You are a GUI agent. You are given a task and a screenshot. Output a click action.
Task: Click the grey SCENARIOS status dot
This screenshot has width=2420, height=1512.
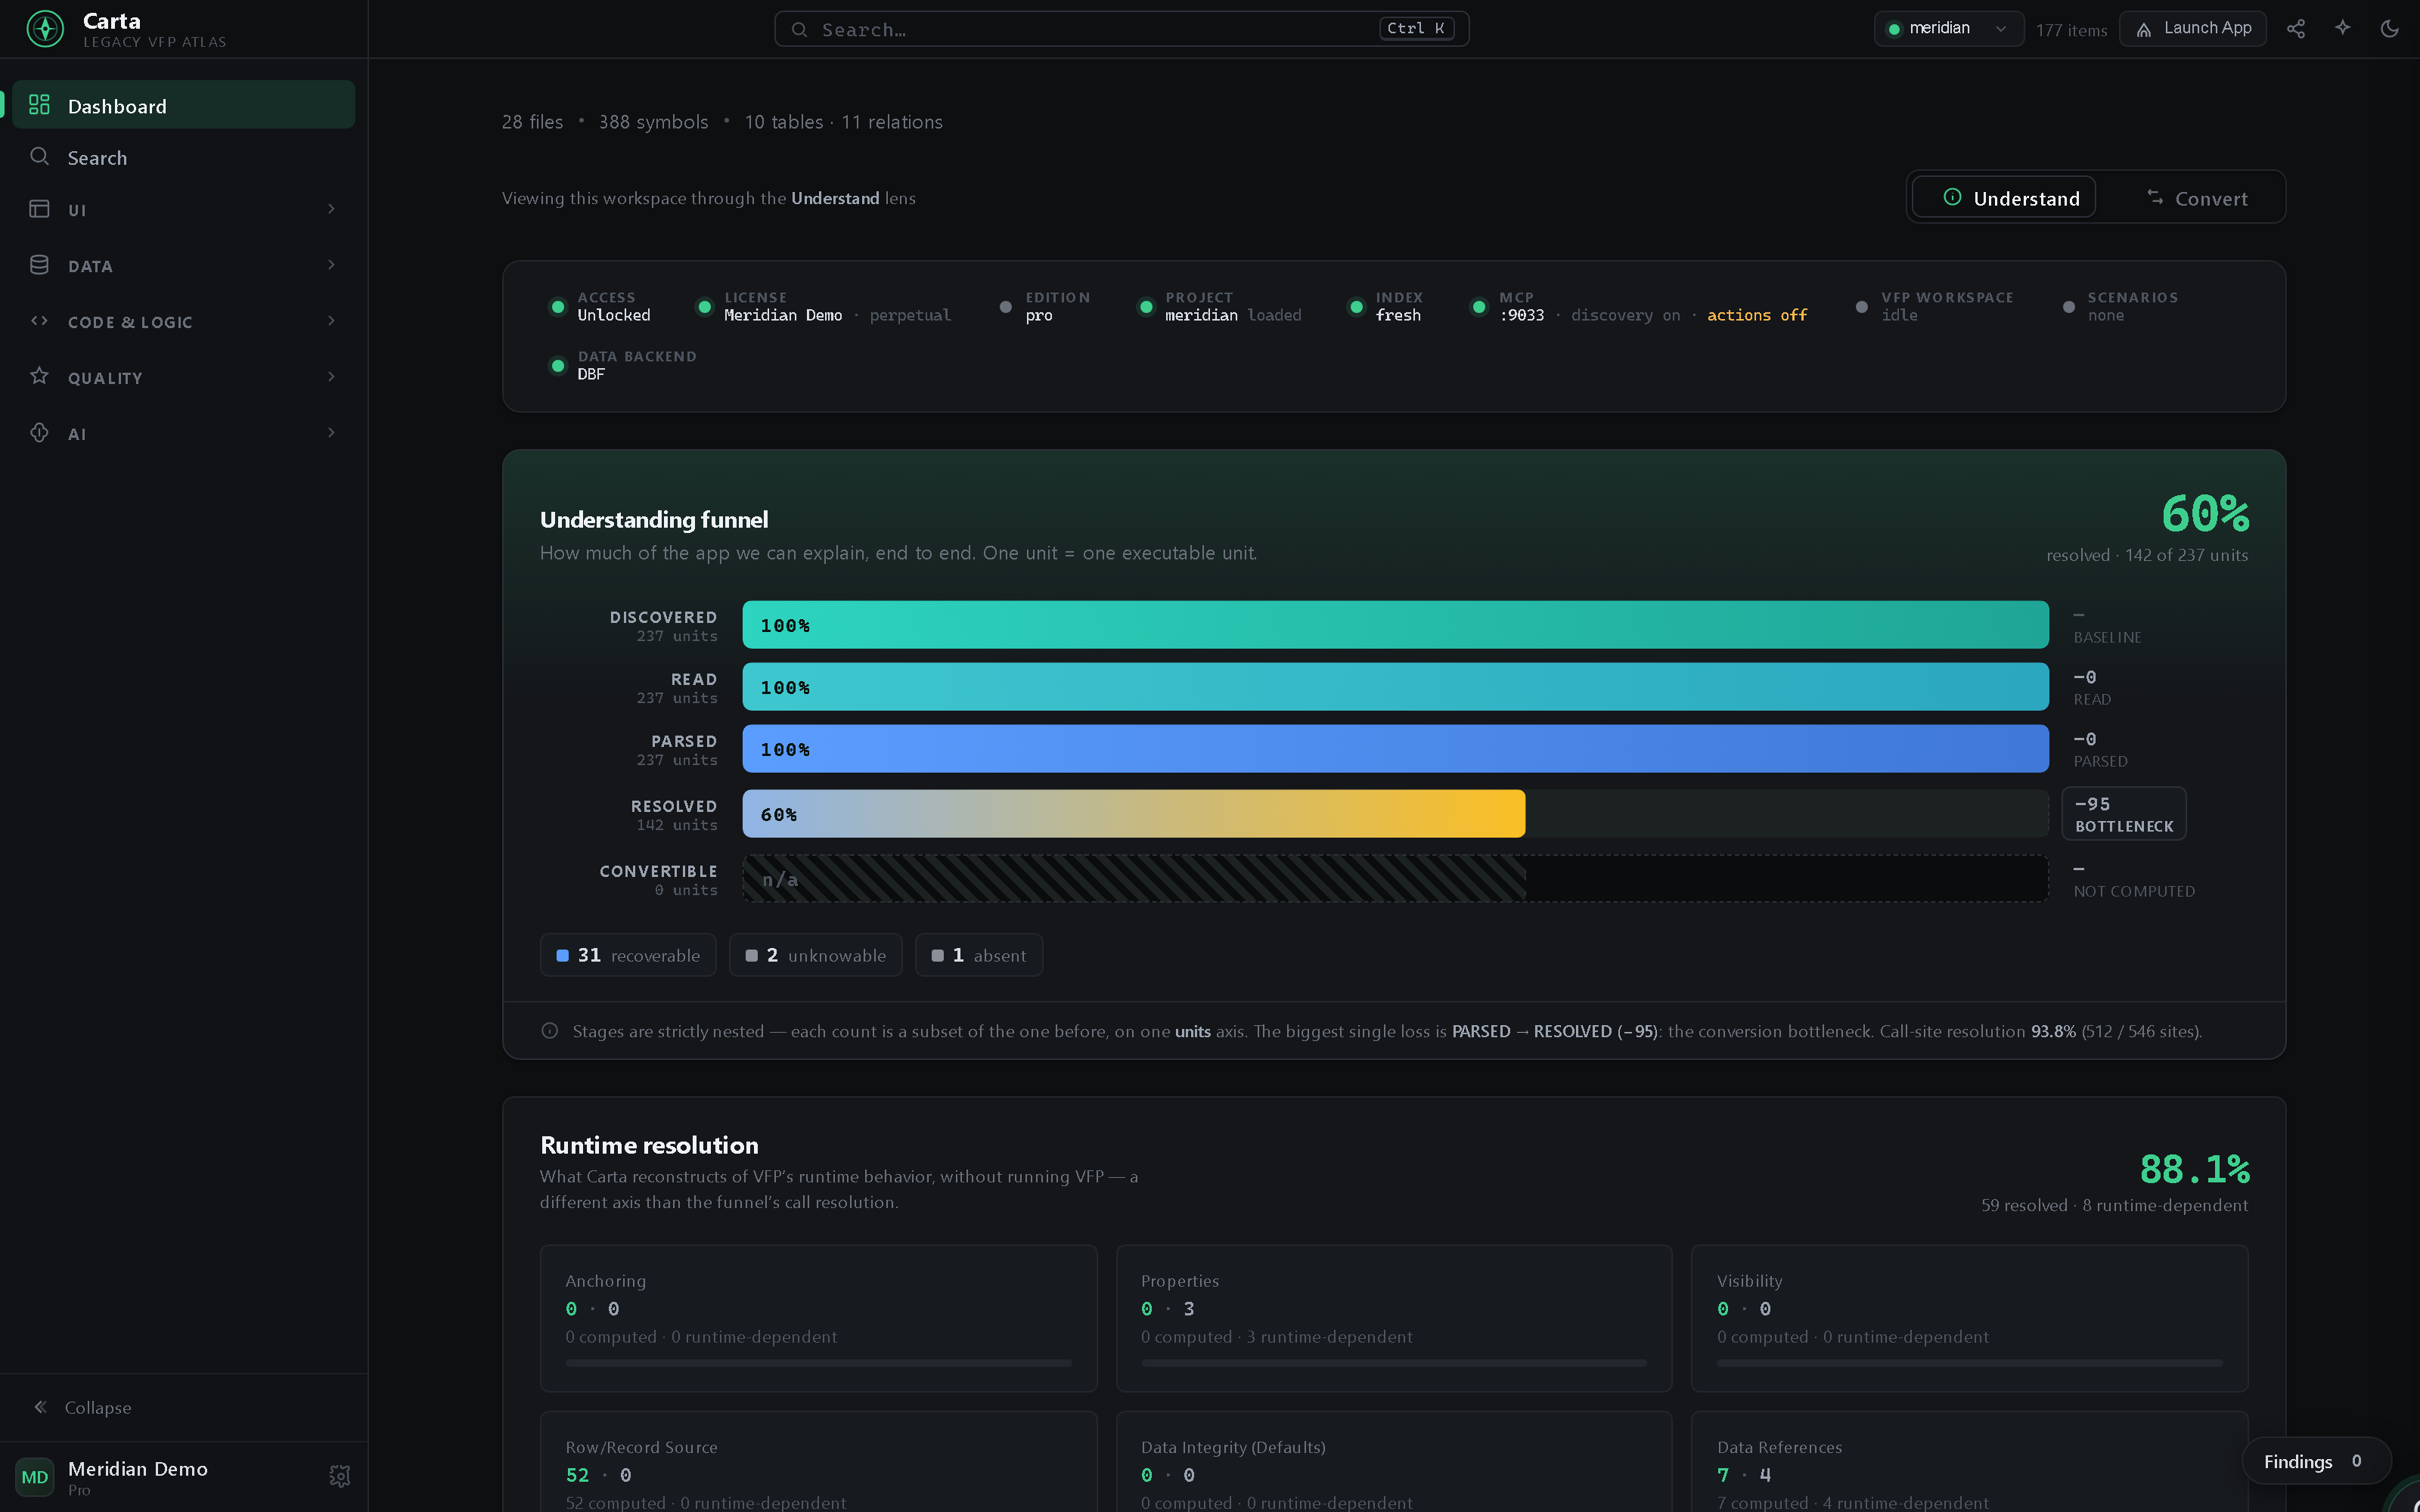2069,307
